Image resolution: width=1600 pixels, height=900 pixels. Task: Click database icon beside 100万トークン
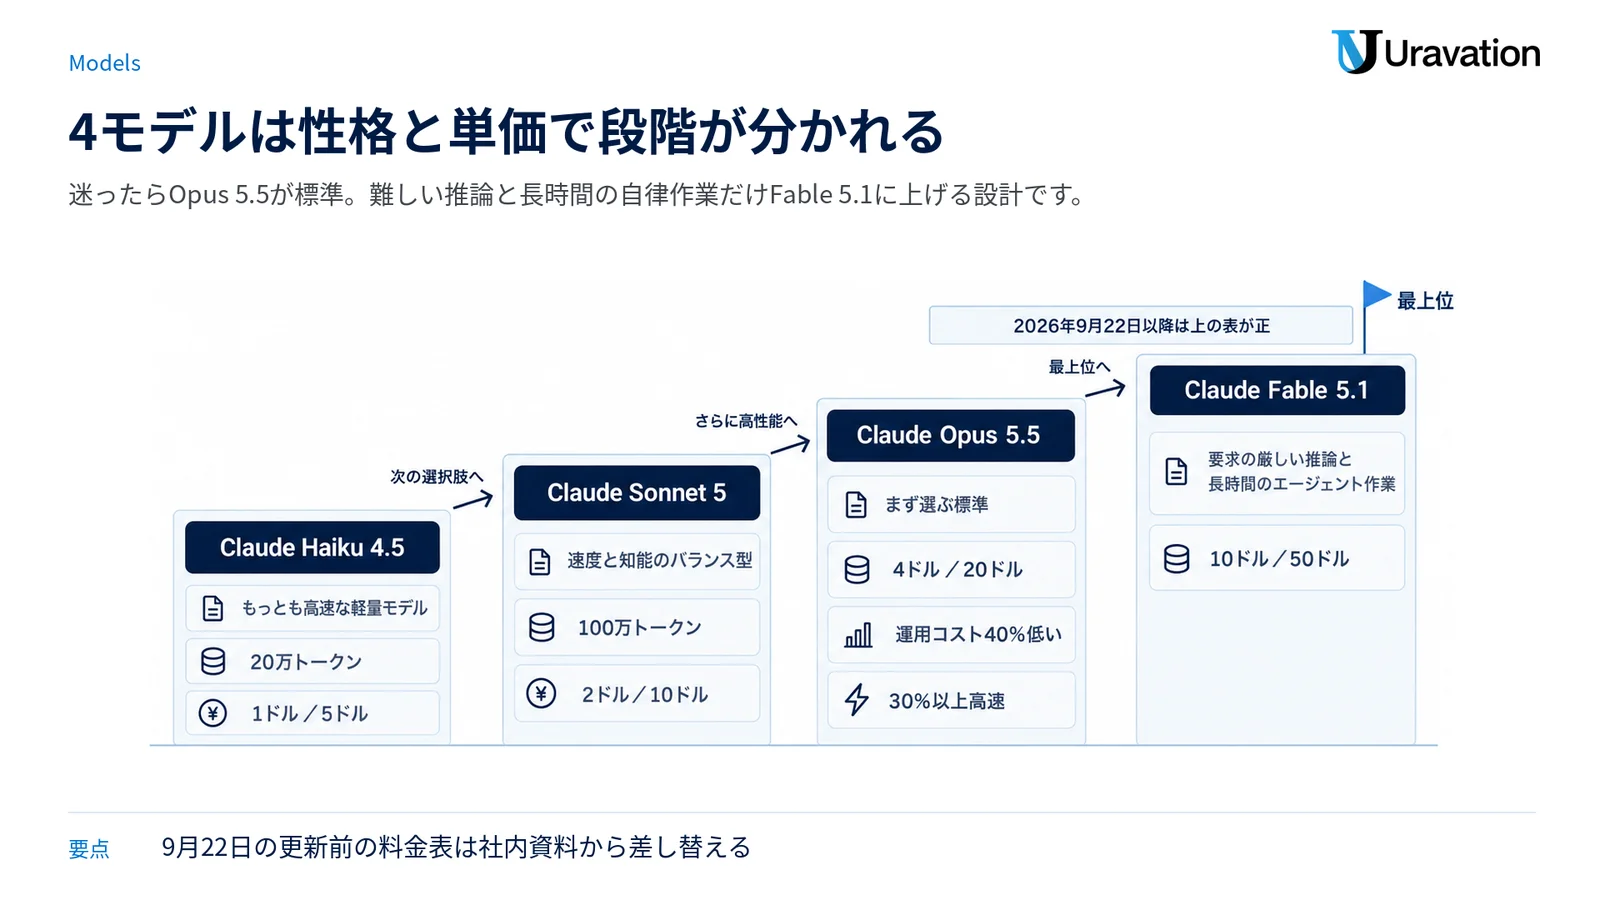(x=542, y=627)
